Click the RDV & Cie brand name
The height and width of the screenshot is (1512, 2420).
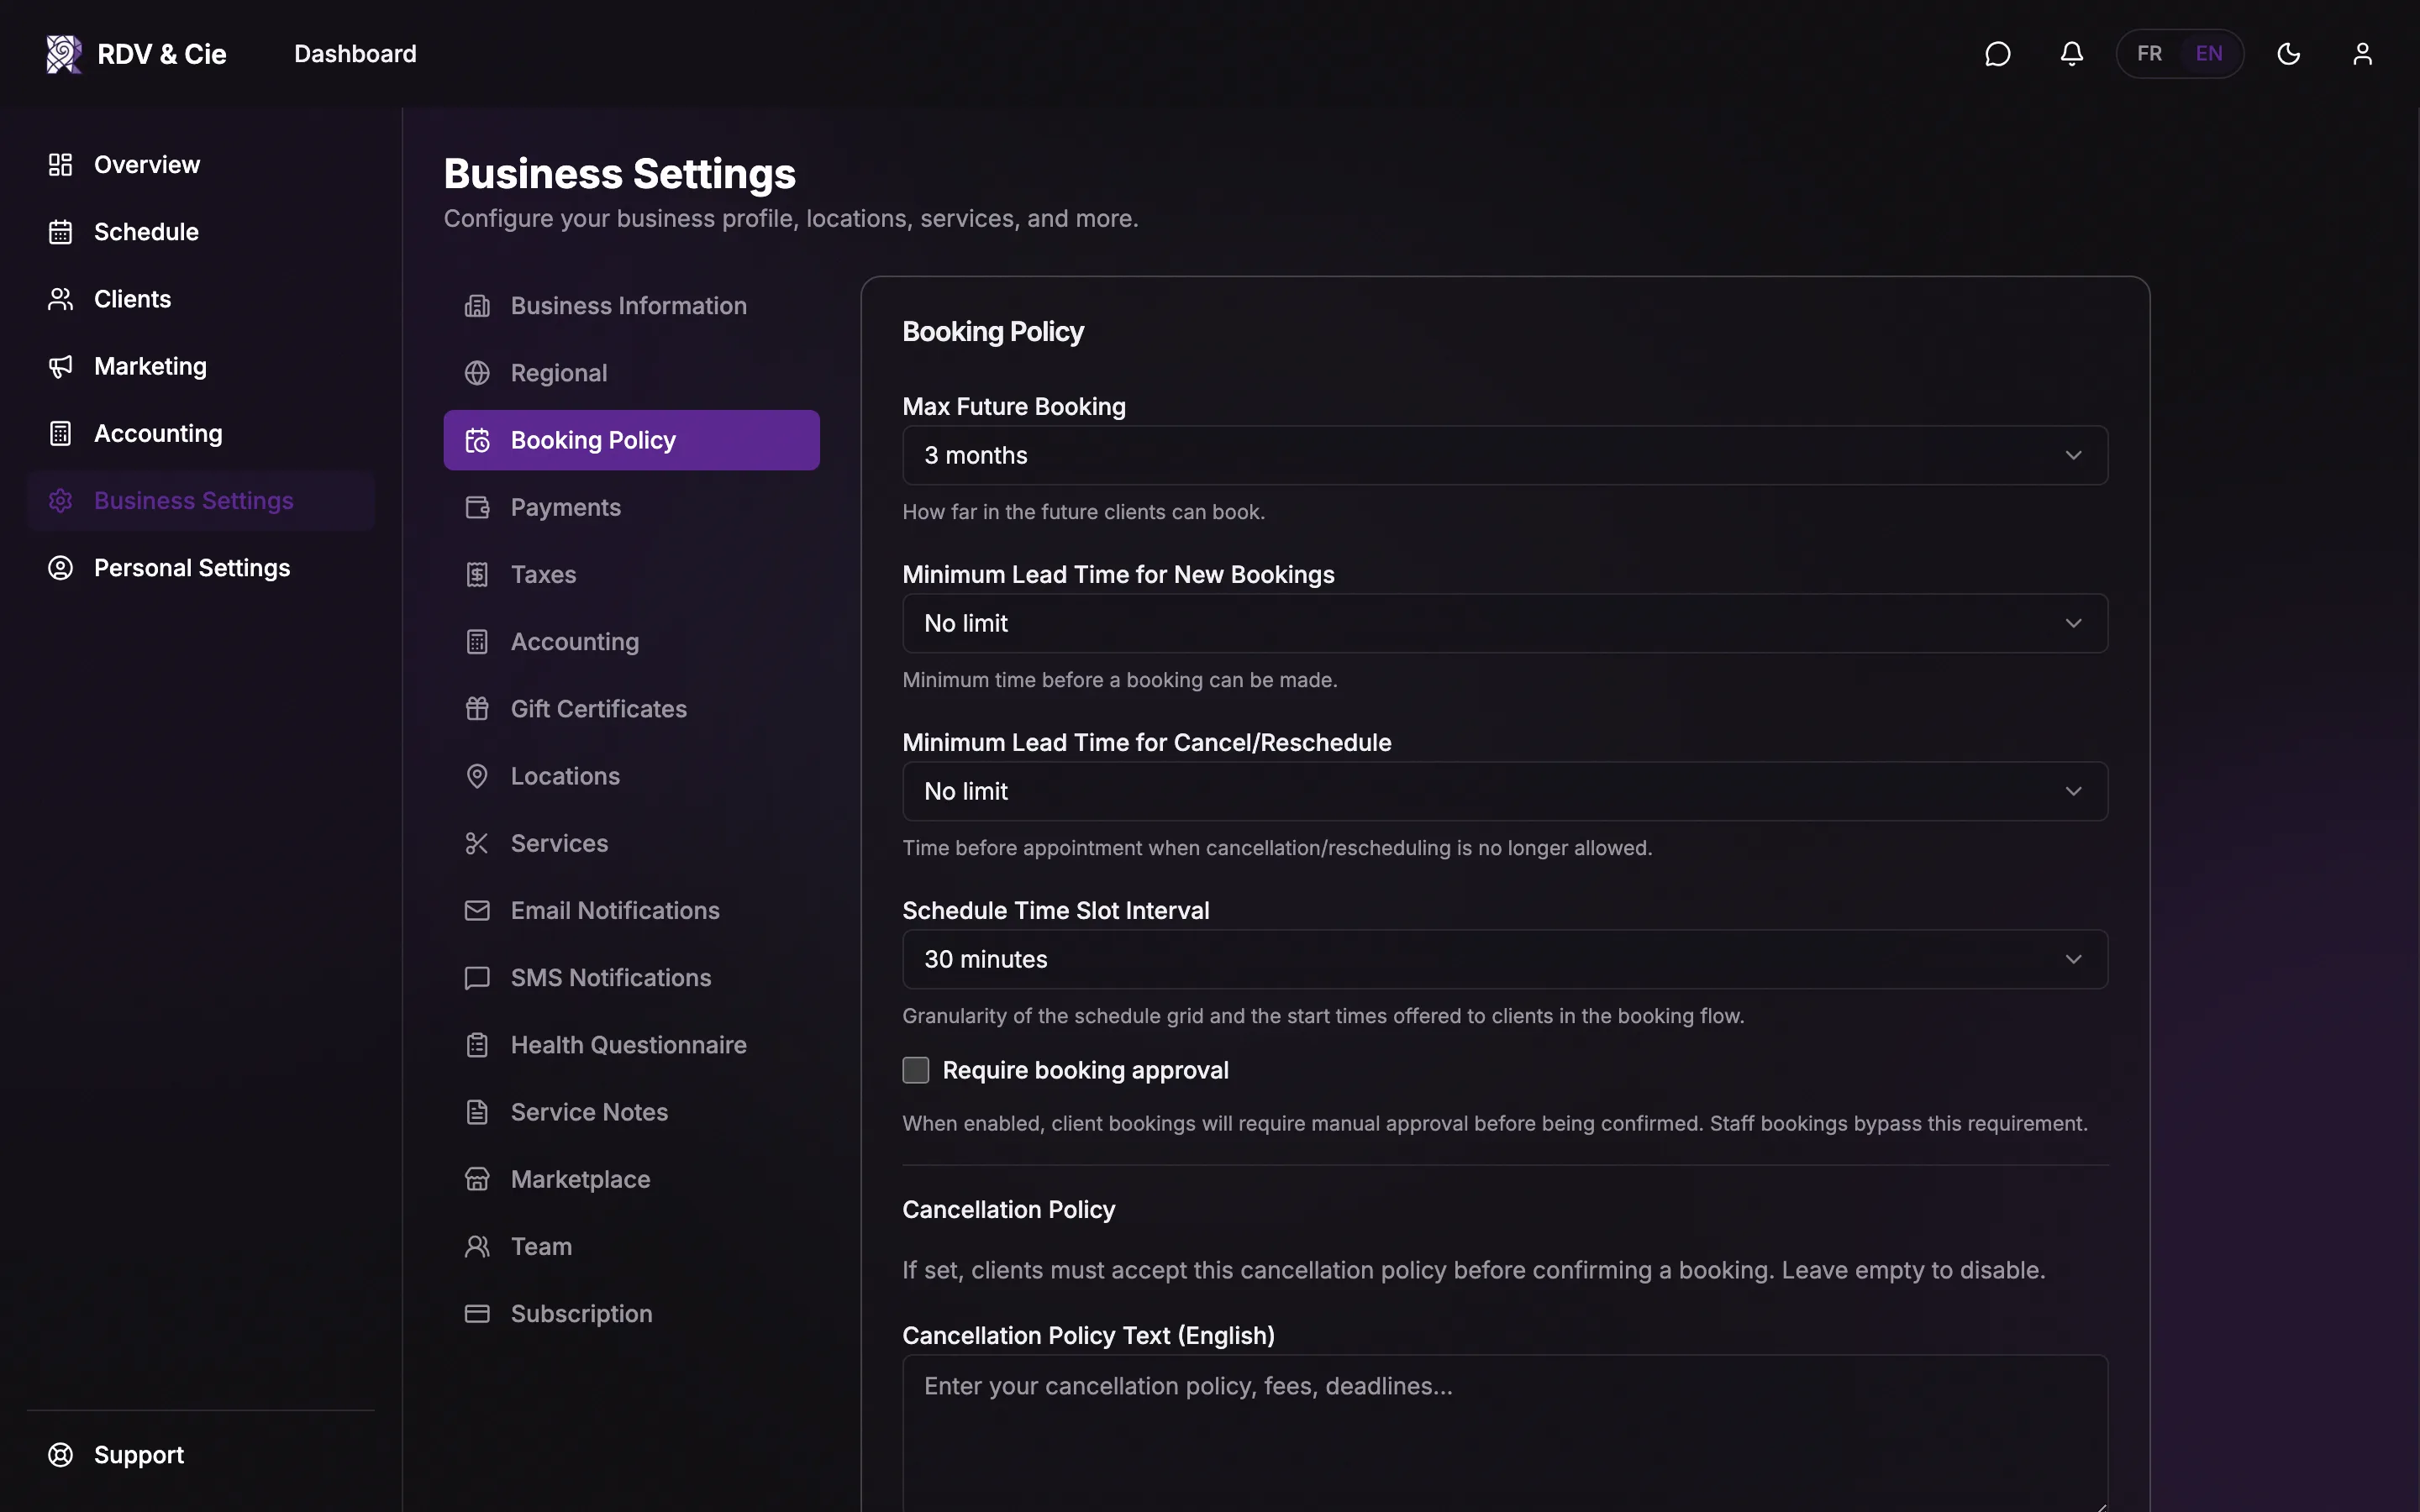(162, 54)
